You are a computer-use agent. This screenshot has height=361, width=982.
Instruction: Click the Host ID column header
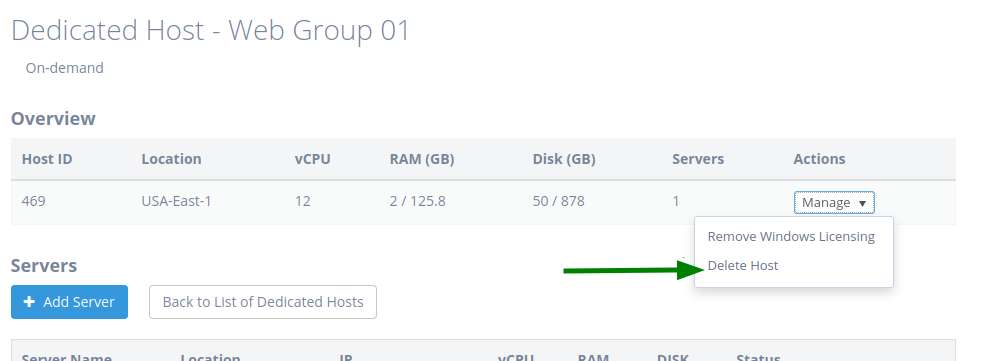[x=47, y=159]
